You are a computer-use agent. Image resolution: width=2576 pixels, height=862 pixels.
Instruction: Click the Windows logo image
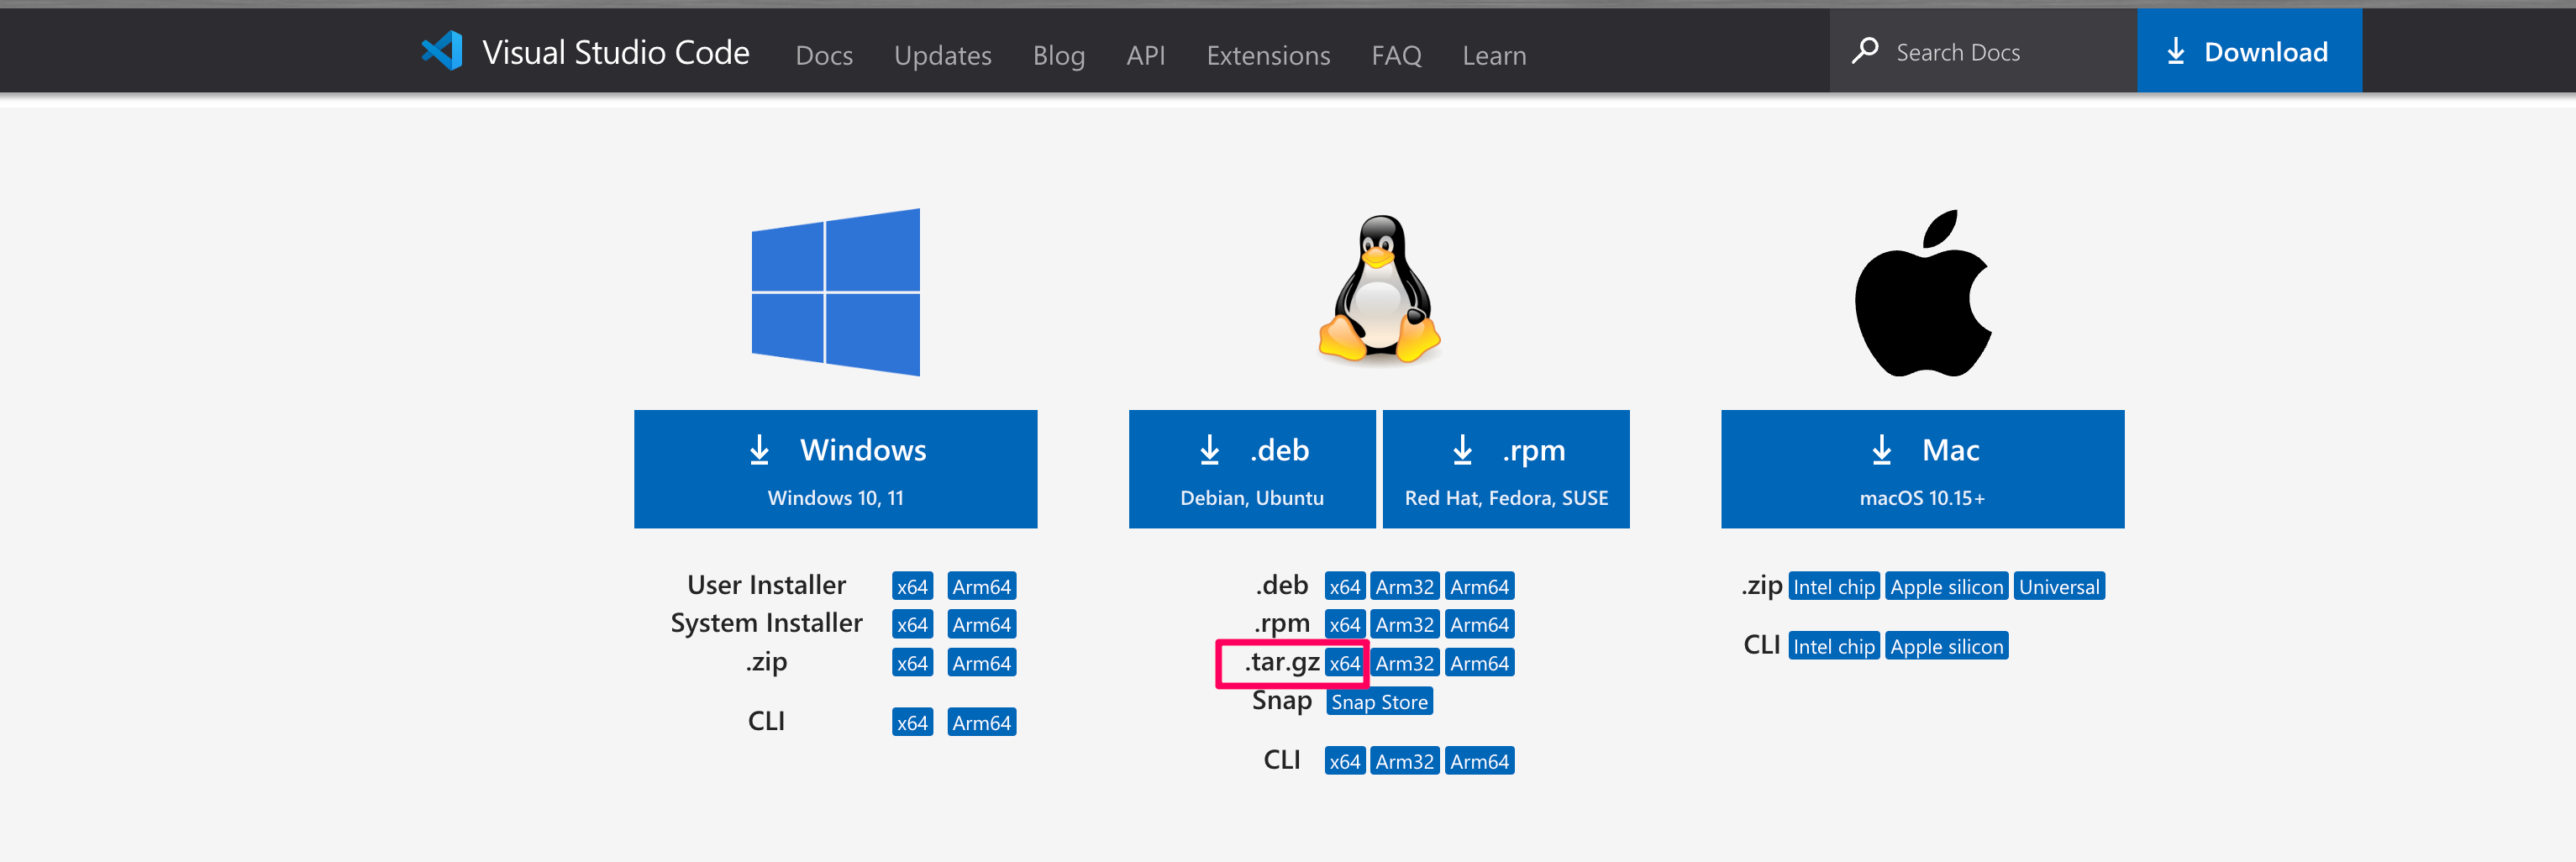[836, 292]
